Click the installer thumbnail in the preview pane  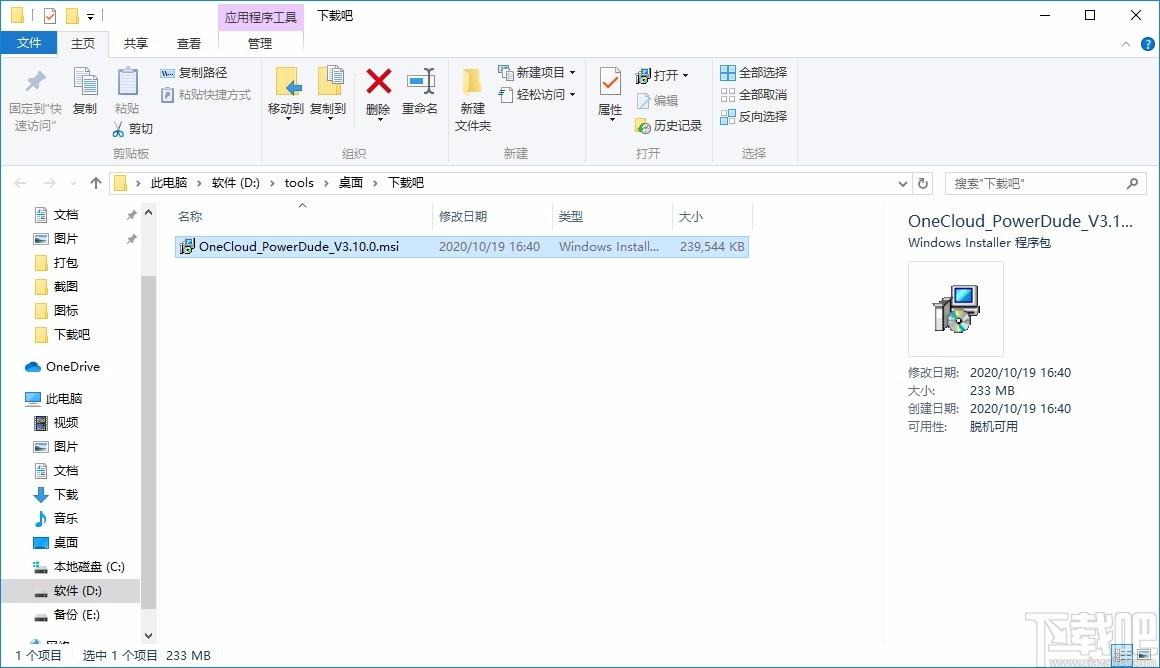956,308
